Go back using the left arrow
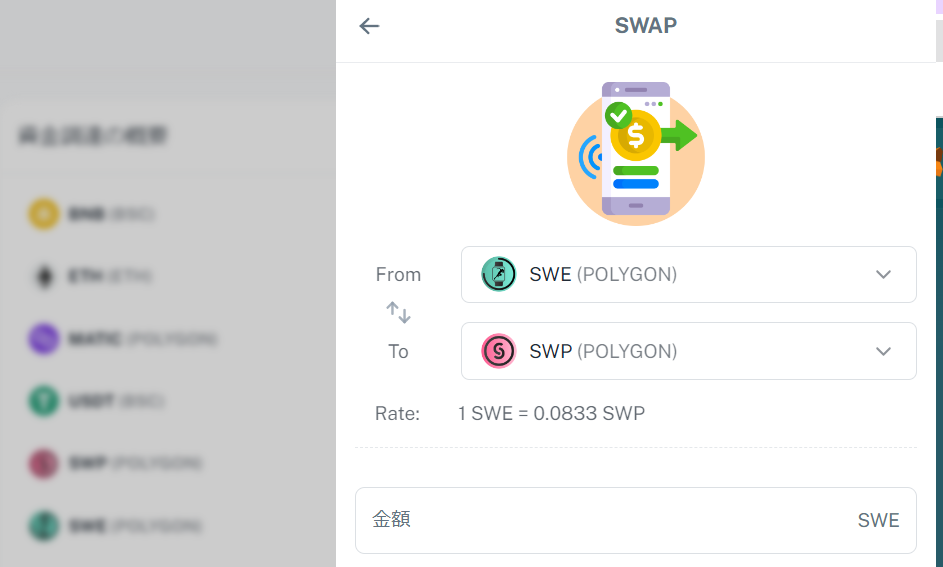The height and width of the screenshot is (567, 943). click(369, 26)
